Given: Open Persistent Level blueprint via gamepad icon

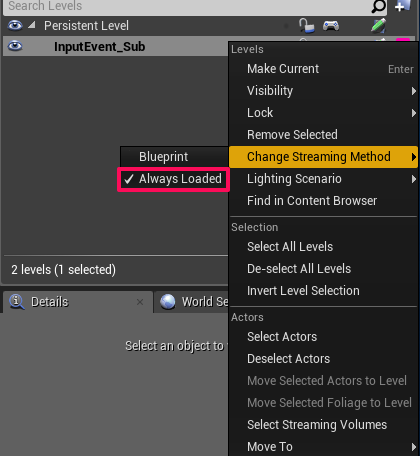Looking at the screenshot, I should pyautogui.click(x=331, y=26).
